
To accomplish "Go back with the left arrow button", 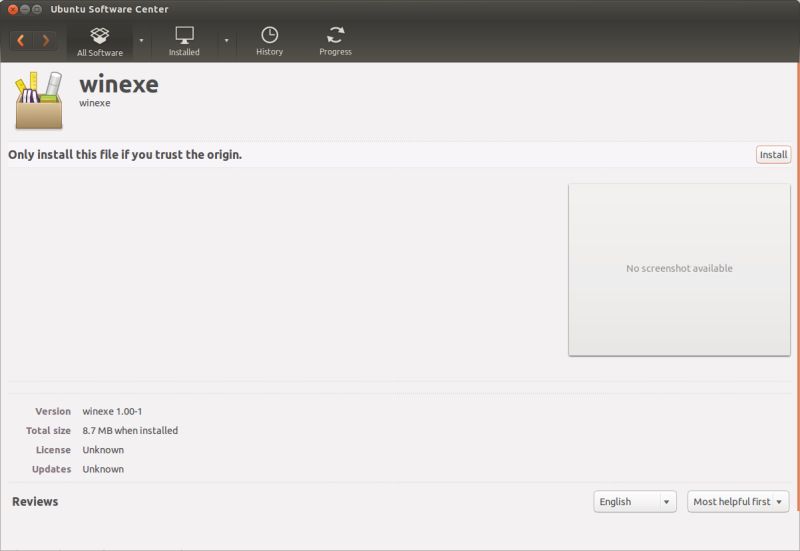I will coord(21,40).
